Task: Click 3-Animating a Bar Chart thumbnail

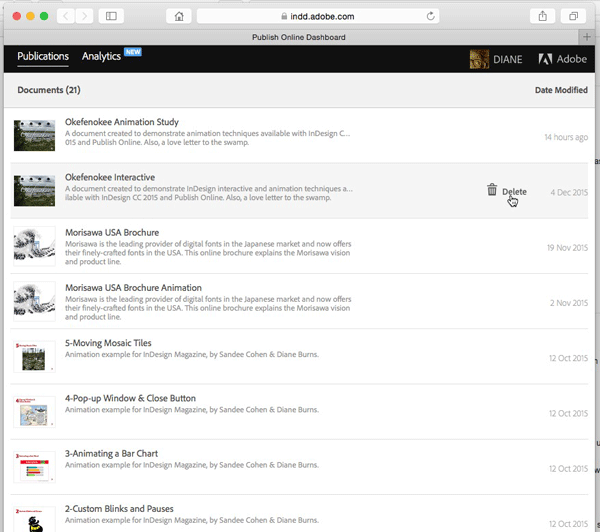Action: click(x=34, y=467)
